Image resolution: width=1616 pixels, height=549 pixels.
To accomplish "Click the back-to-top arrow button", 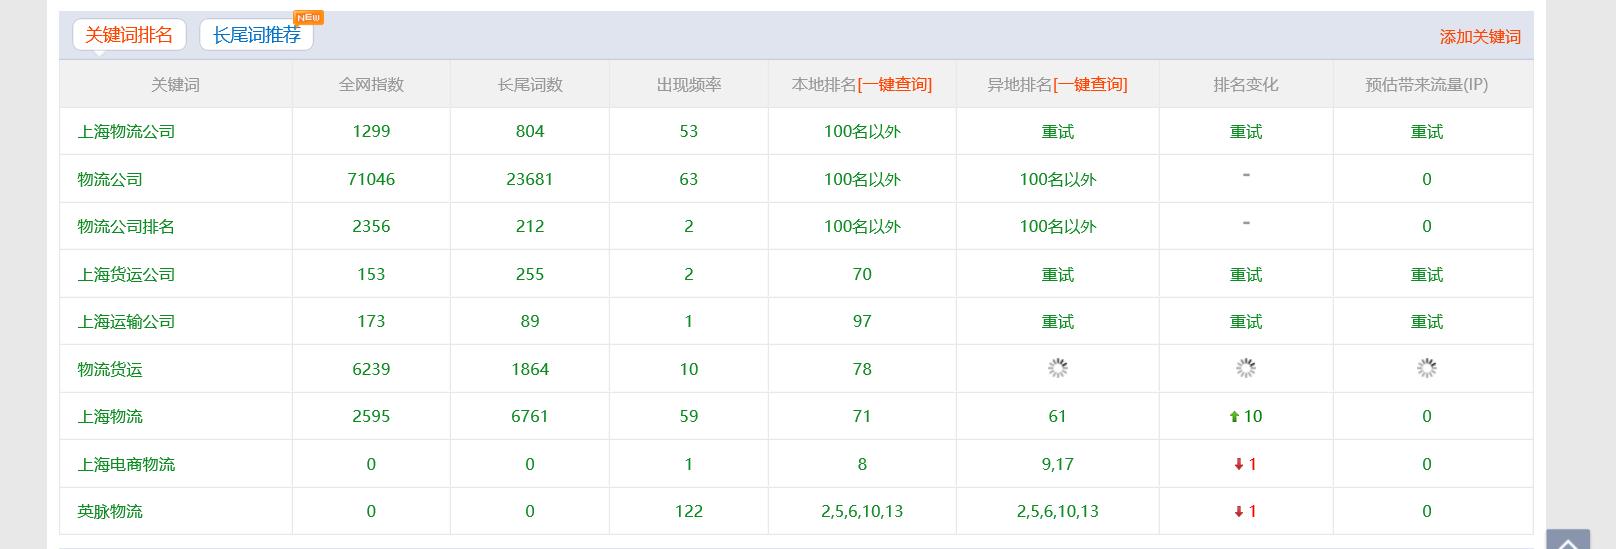I will [1568, 541].
